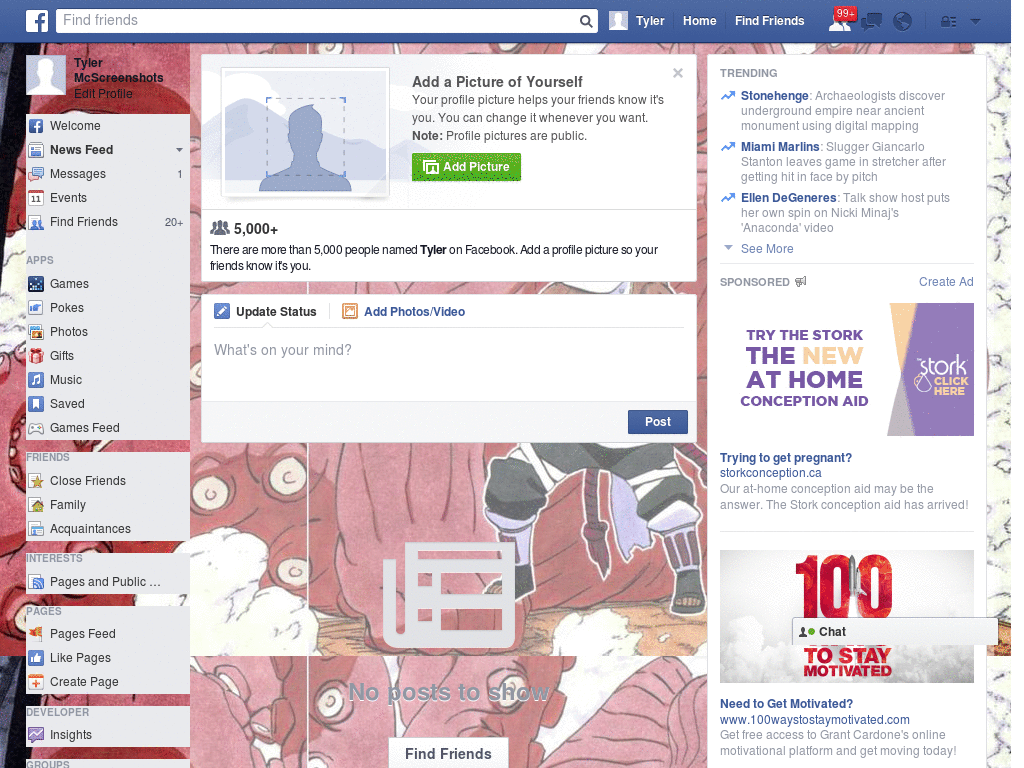The width and height of the screenshot is (1024, 768).
Task: Click the Post button
Action: click(x=658, y=422)
